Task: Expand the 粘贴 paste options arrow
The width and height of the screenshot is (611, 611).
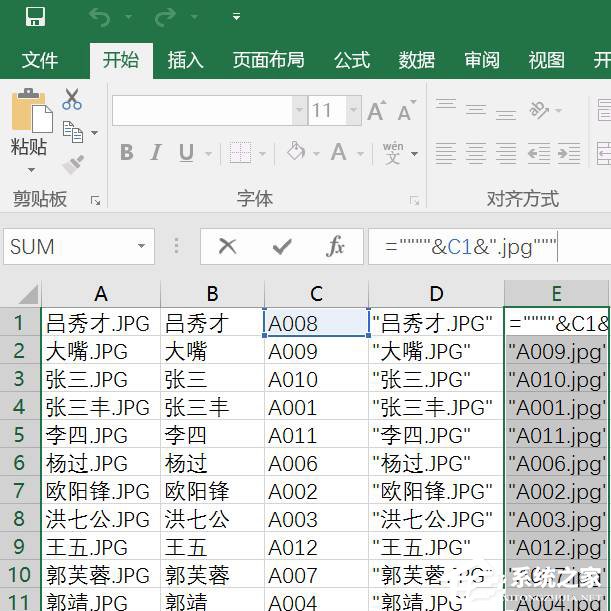Action: (x=31, y=170)
